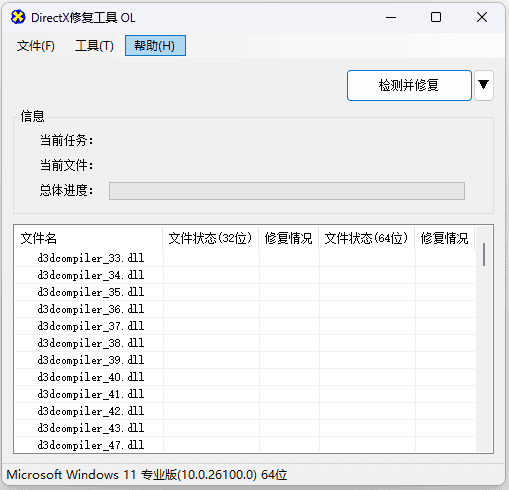
Task: Select the d3dcompiler_42.dll row
Action: (245, 411)
